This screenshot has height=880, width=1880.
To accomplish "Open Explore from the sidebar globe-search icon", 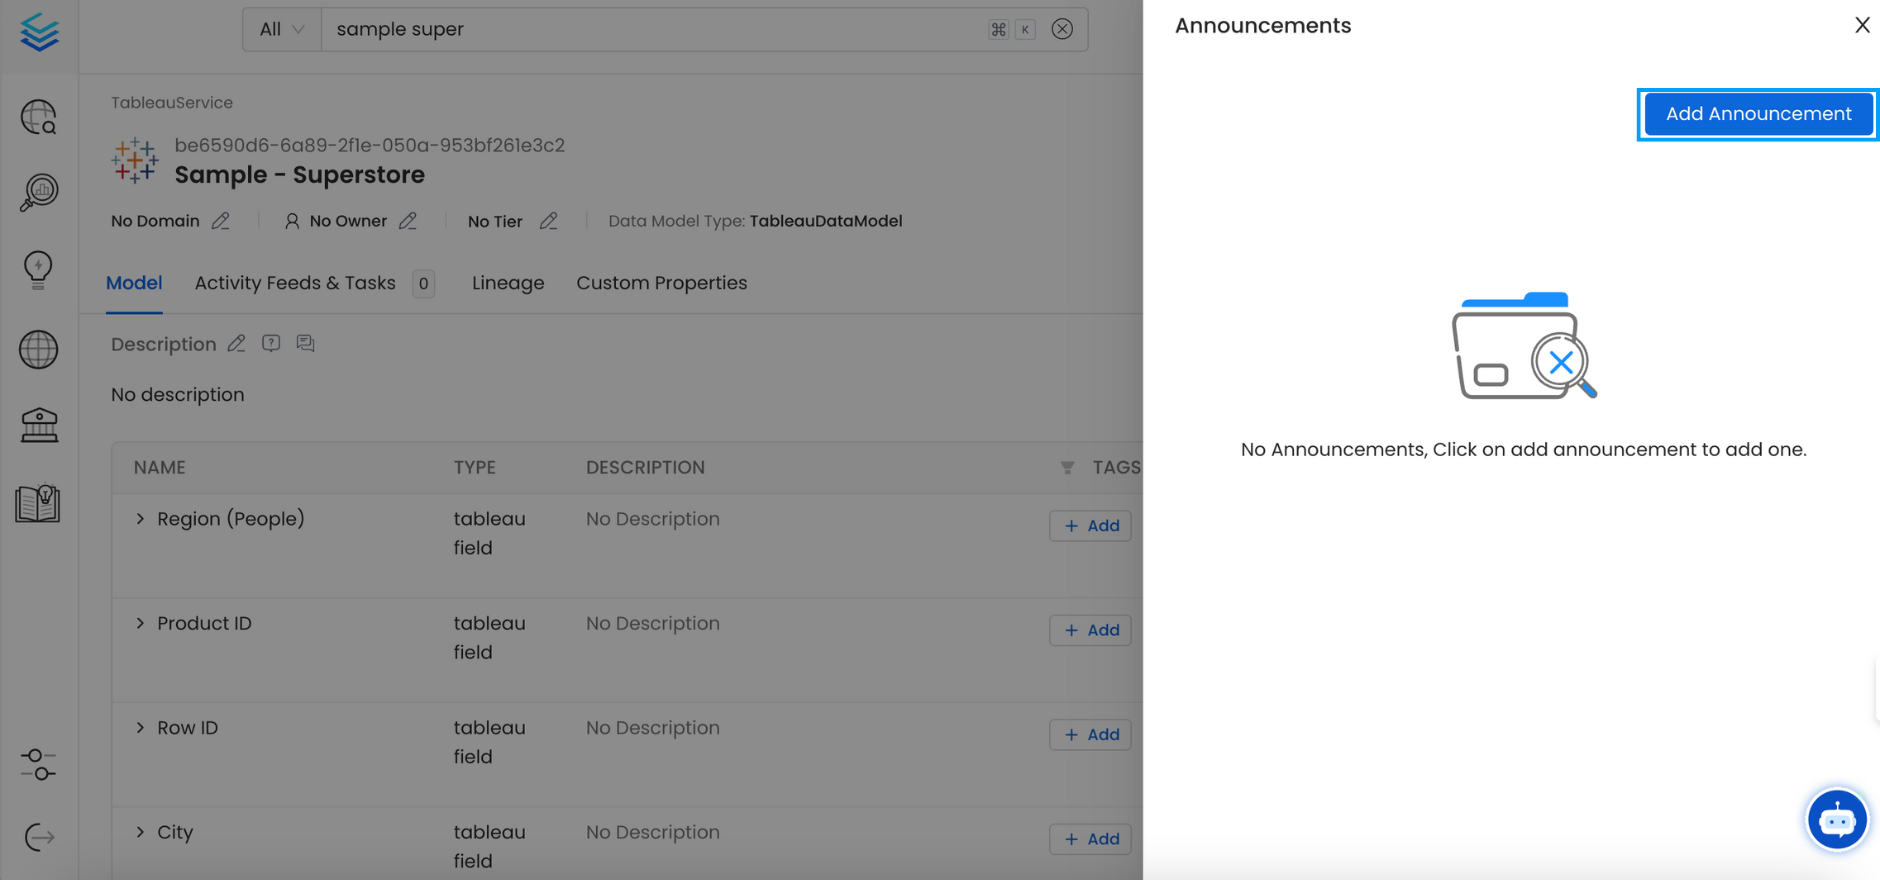I will [x=39, y=117].
